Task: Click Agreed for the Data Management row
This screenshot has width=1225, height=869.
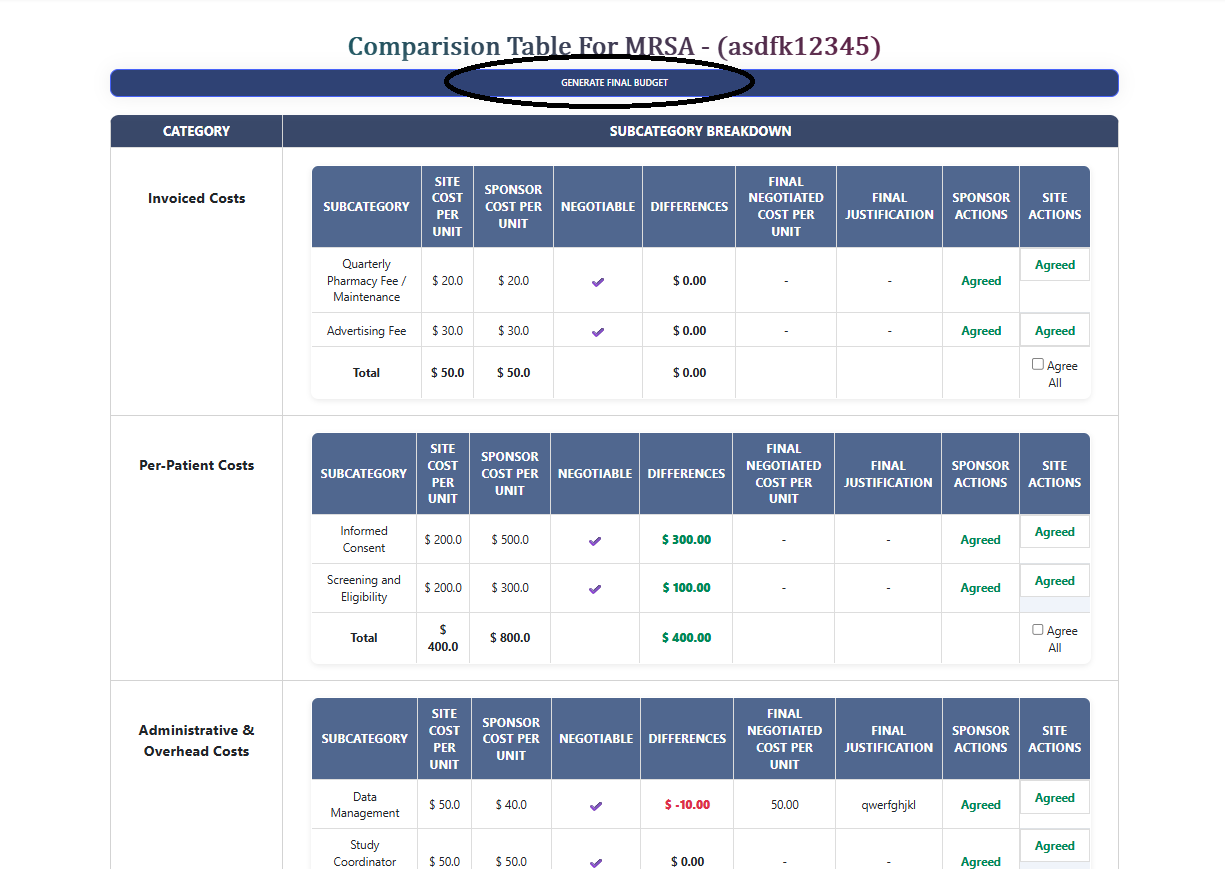Action: [1054, 797]
